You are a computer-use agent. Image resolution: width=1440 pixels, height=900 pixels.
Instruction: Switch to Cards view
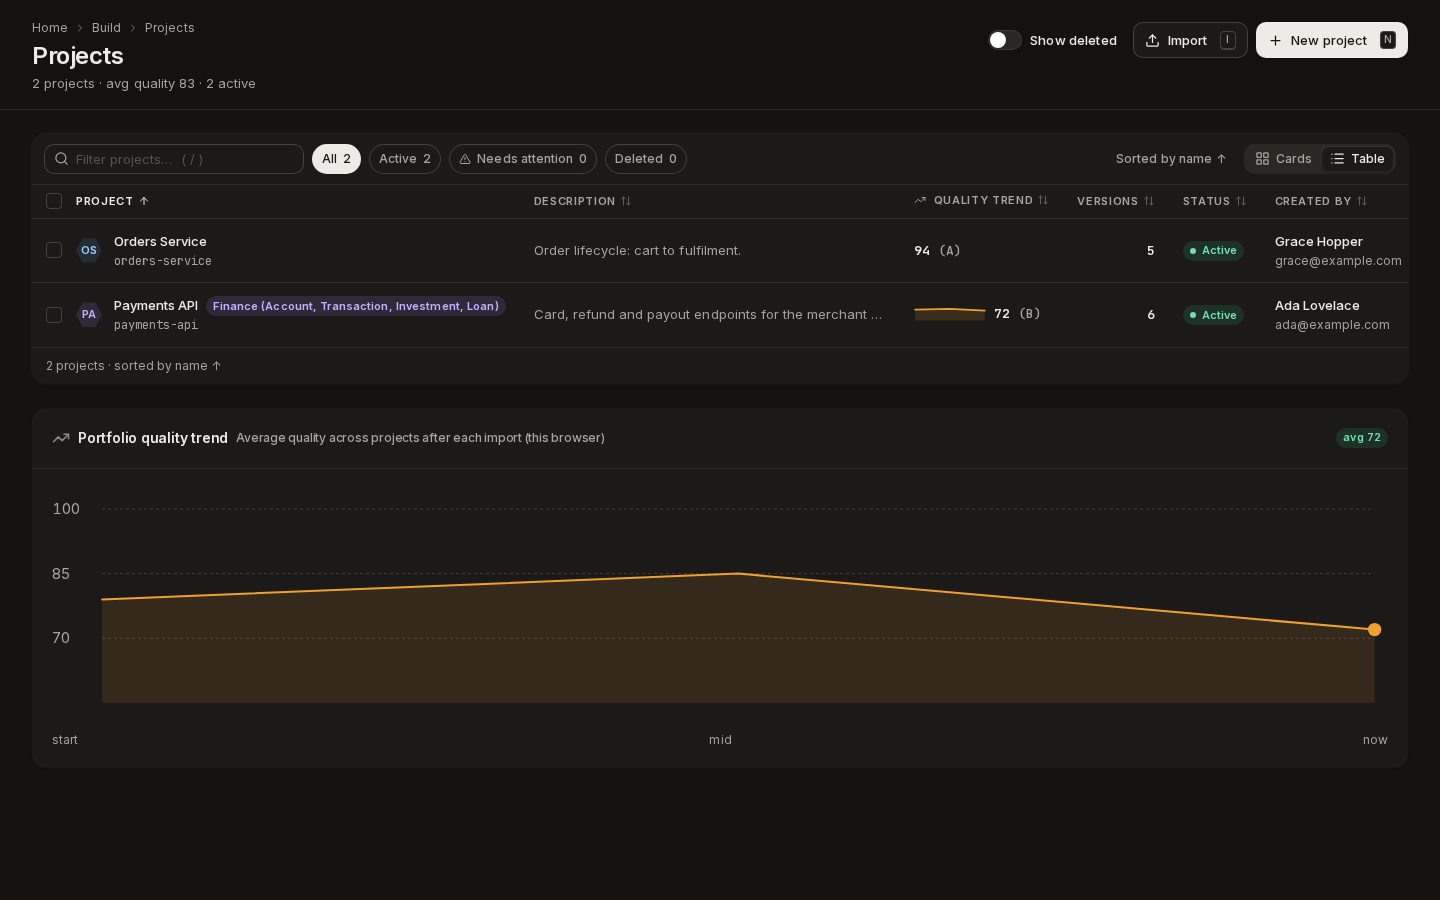tap(1284, 159)
